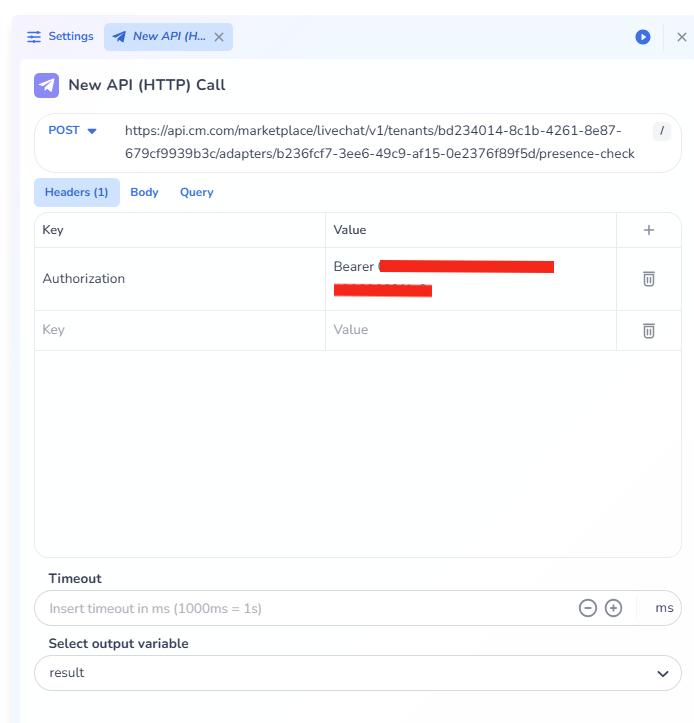
Task: Switch to the New API (H... tab
Action: click(168, 36)
